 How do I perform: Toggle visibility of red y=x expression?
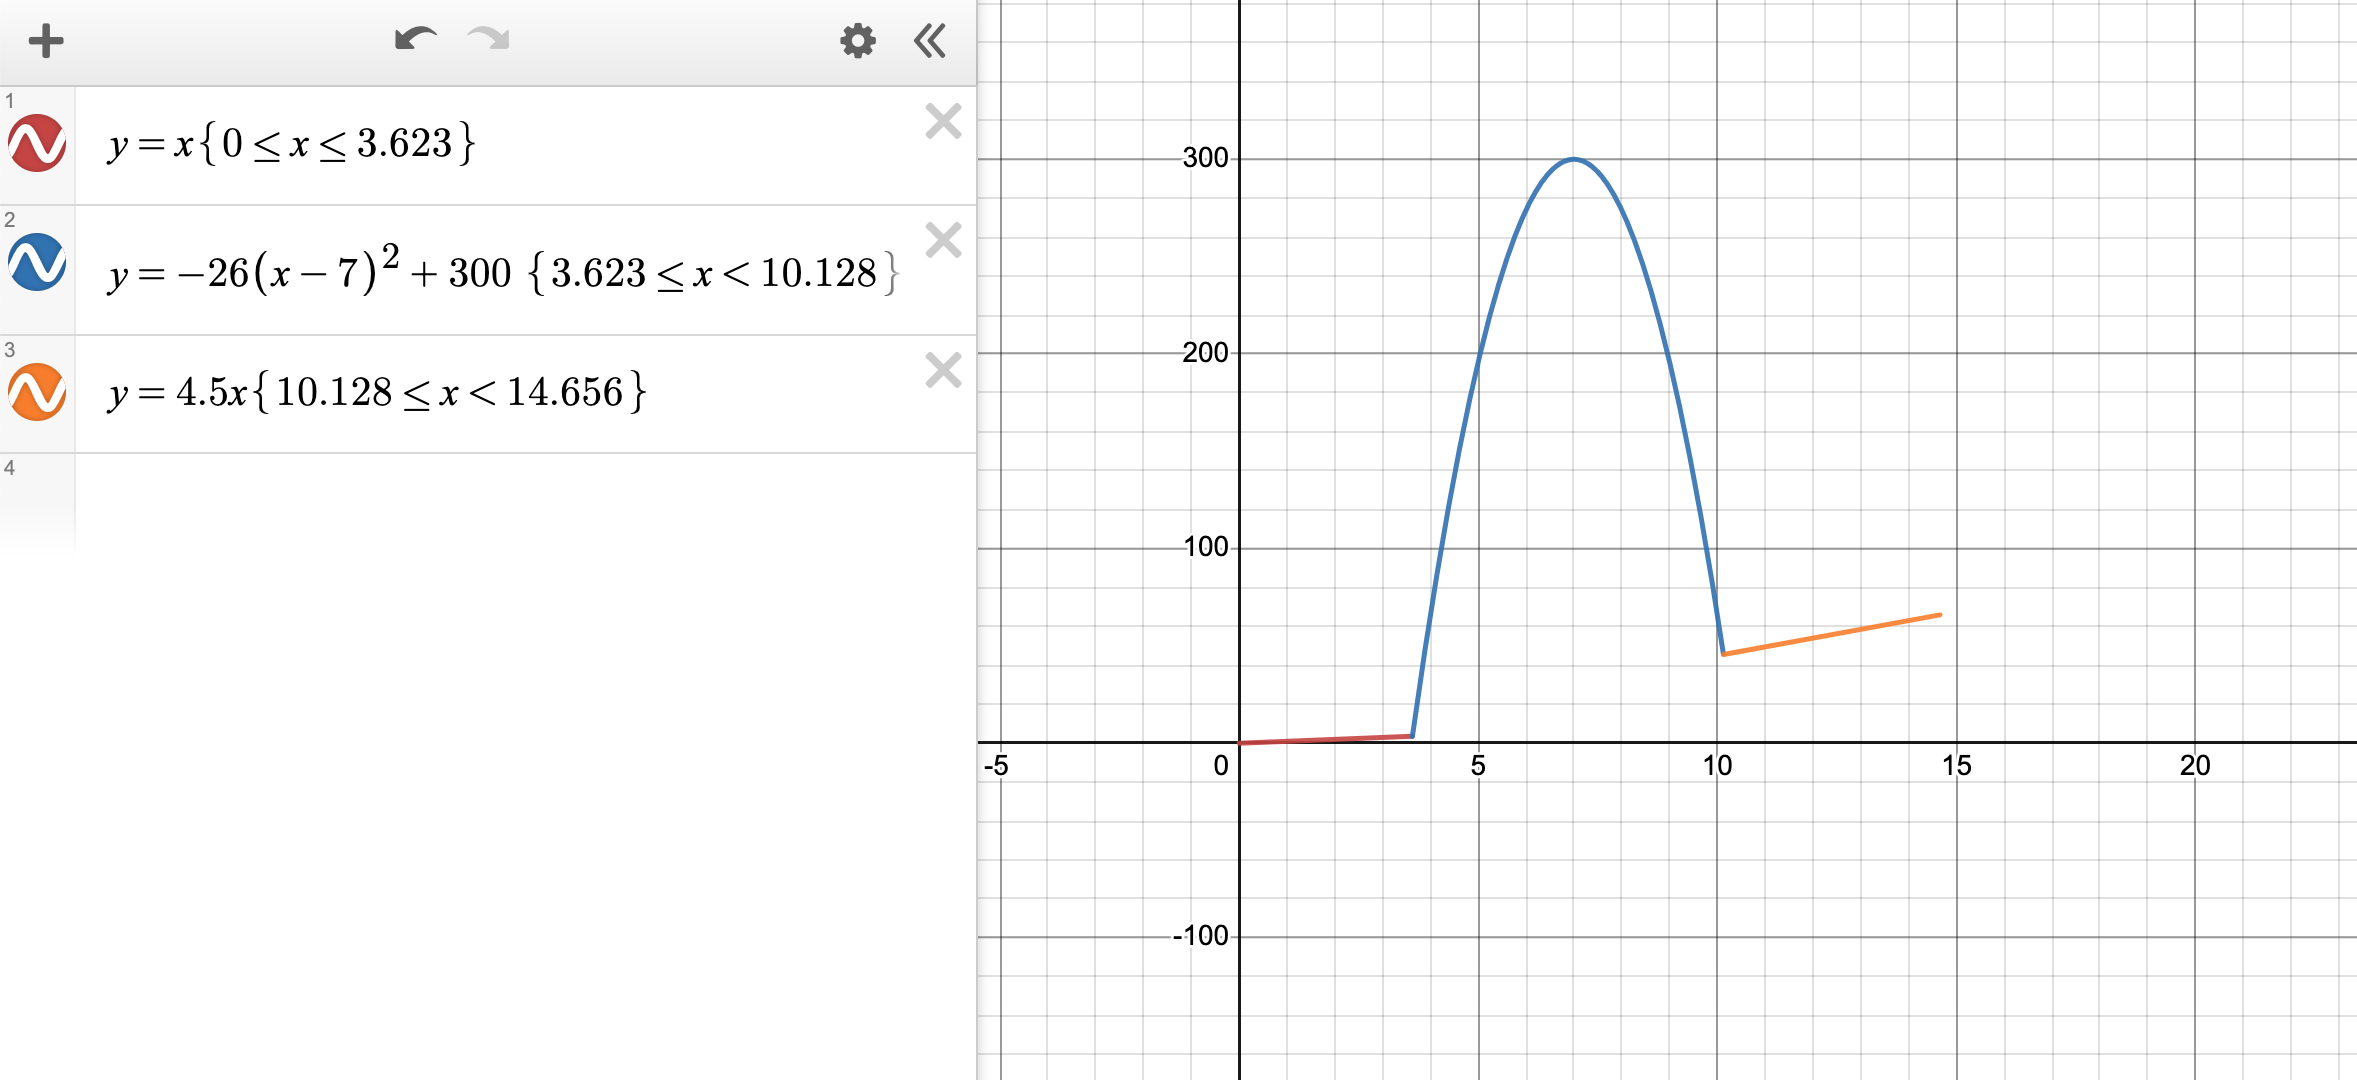click(x=38, y=143)
